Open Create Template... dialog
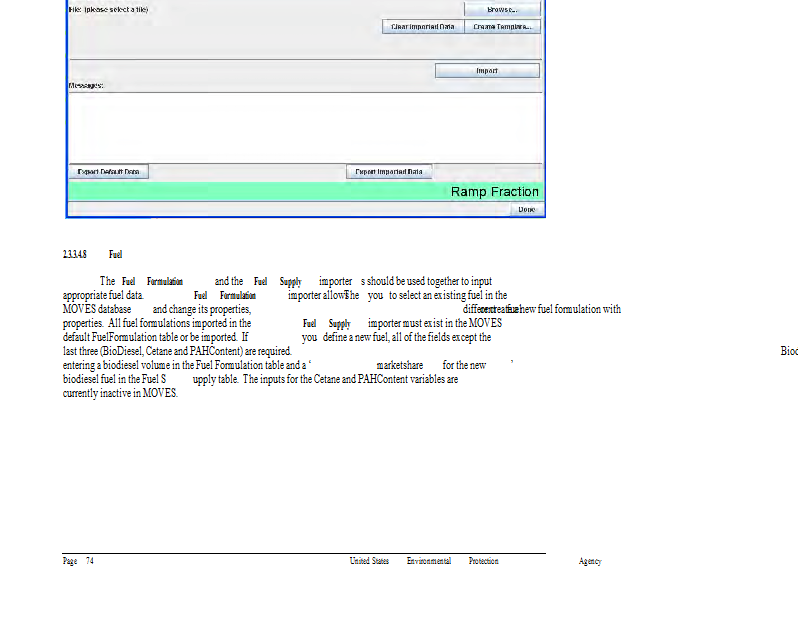The image size is (800, 618). (x=502, y=27)
